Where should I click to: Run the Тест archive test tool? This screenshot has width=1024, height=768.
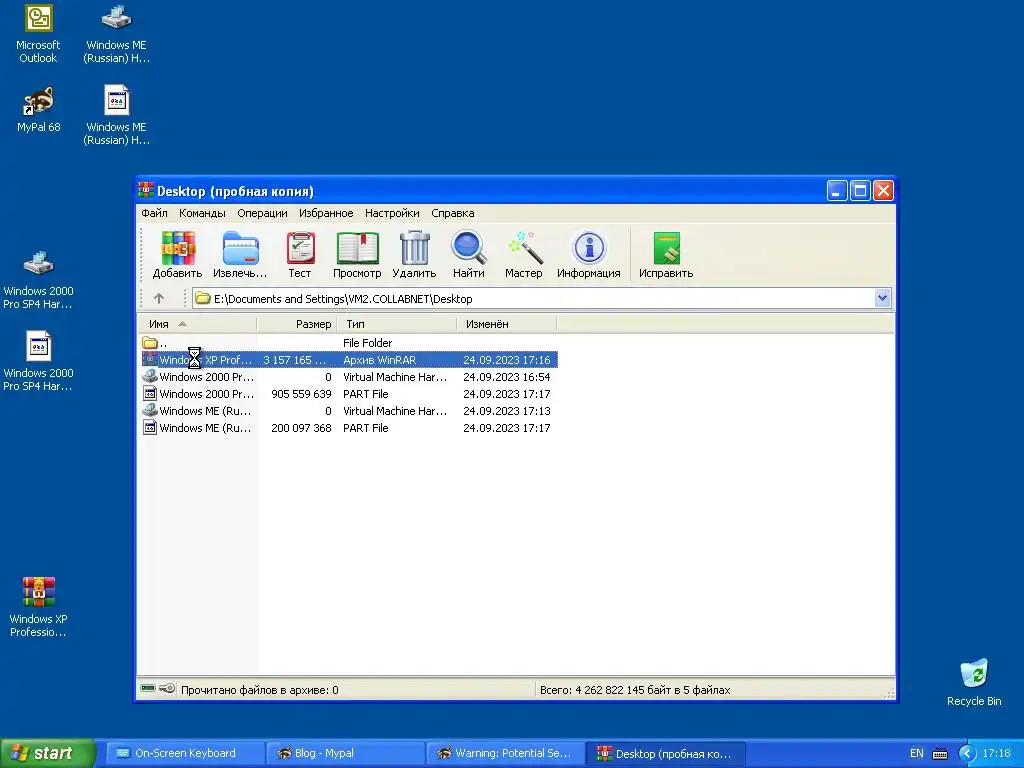click(x=300, y=255)
